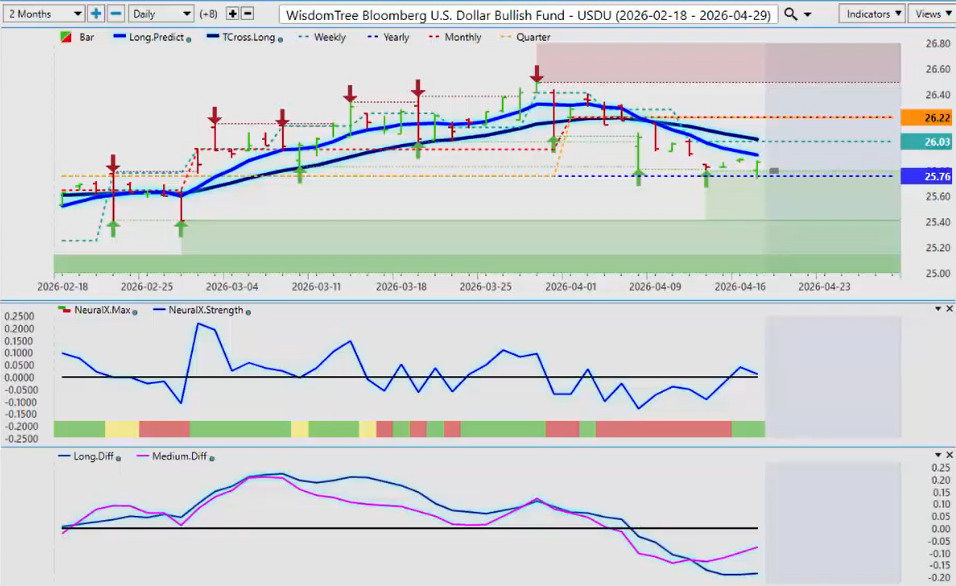The height and width of the screenshot is (586, 956).
Task: Toggle the NeuralX.Strength legend entry
Action: tap(196, 310)
